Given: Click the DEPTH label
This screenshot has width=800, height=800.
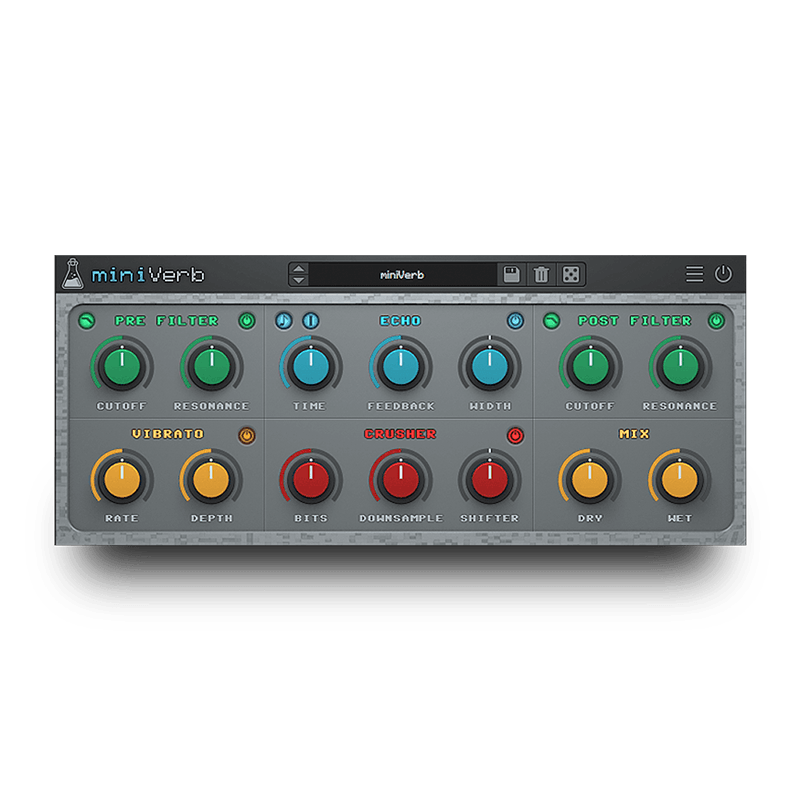Looking at the screenshot, I should click(212, 518).
